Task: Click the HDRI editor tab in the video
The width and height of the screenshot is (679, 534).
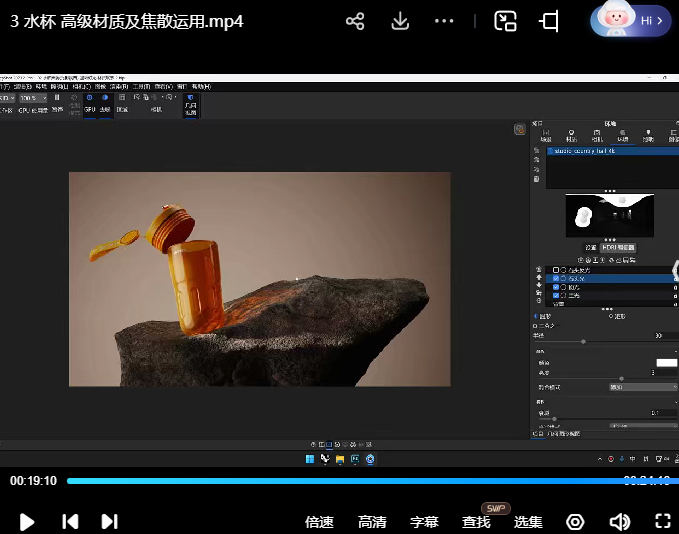Action: click(x=618, y=247)
